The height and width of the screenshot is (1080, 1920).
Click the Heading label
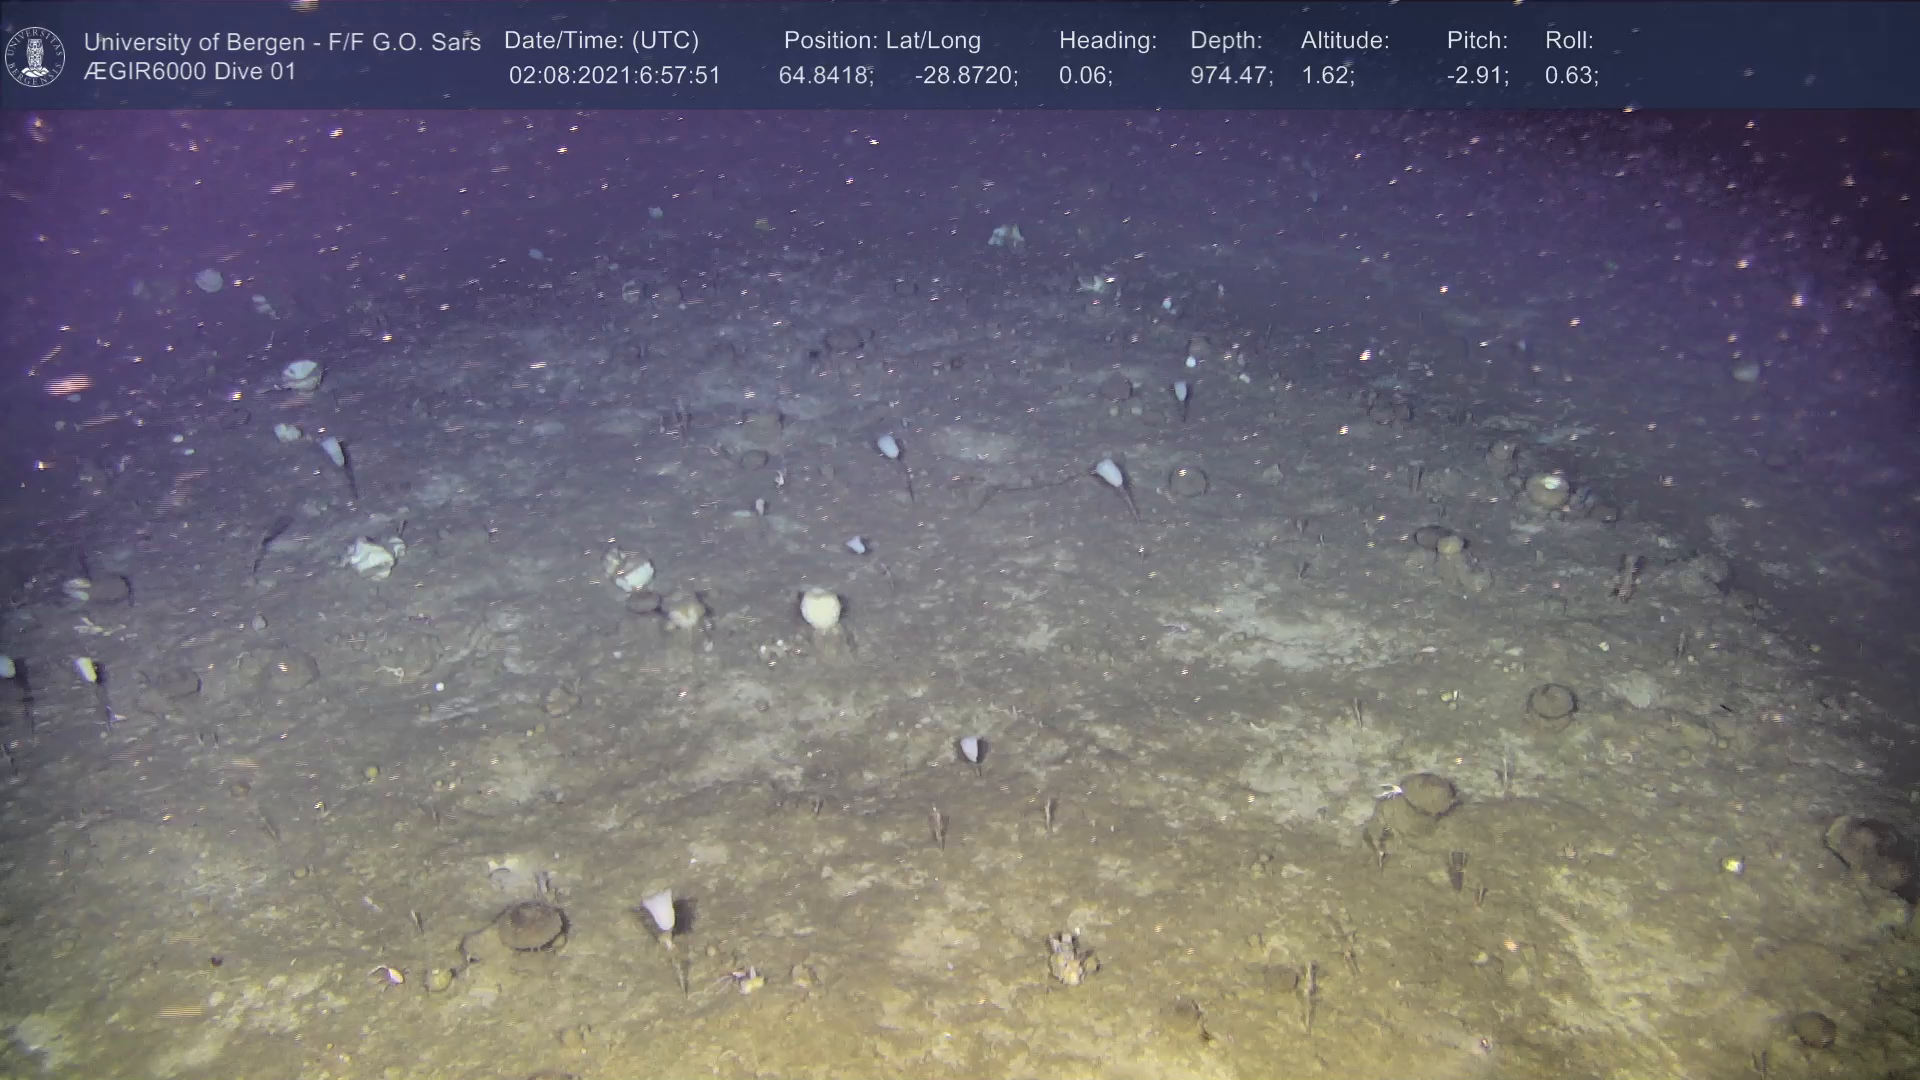click(x=1107, y=41)
